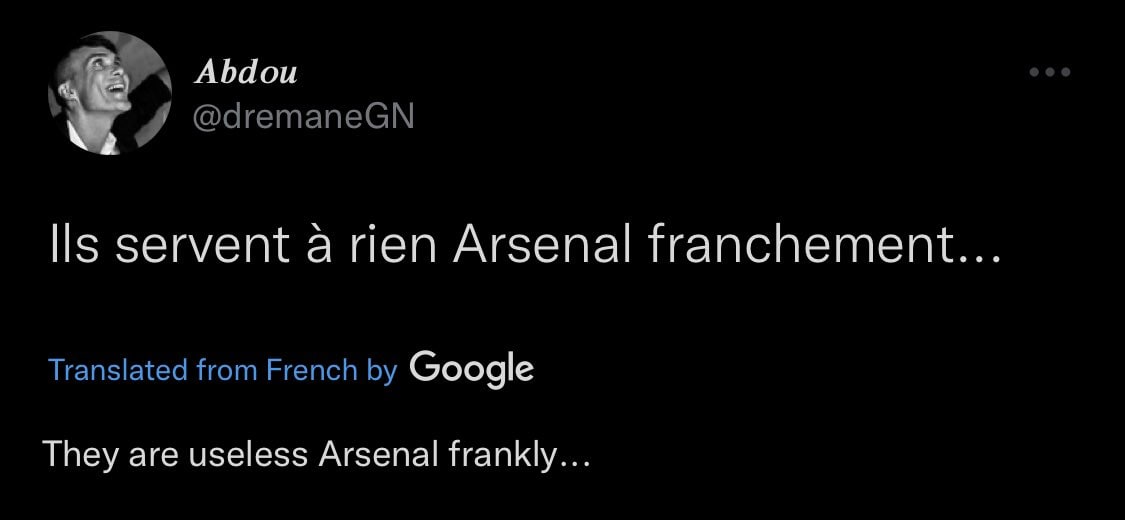Click "Arsenal" in the original French tweet

click(541, 246)
